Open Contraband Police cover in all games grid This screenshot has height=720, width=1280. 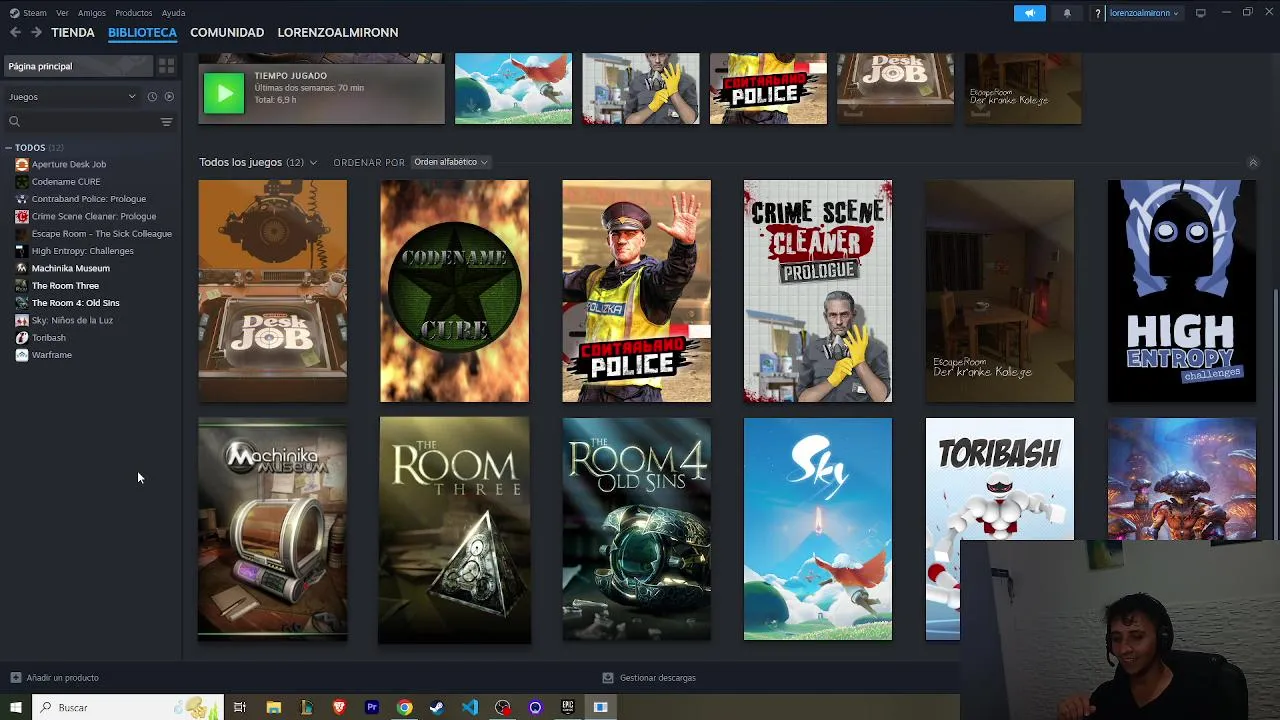click(x=636, y=291)
